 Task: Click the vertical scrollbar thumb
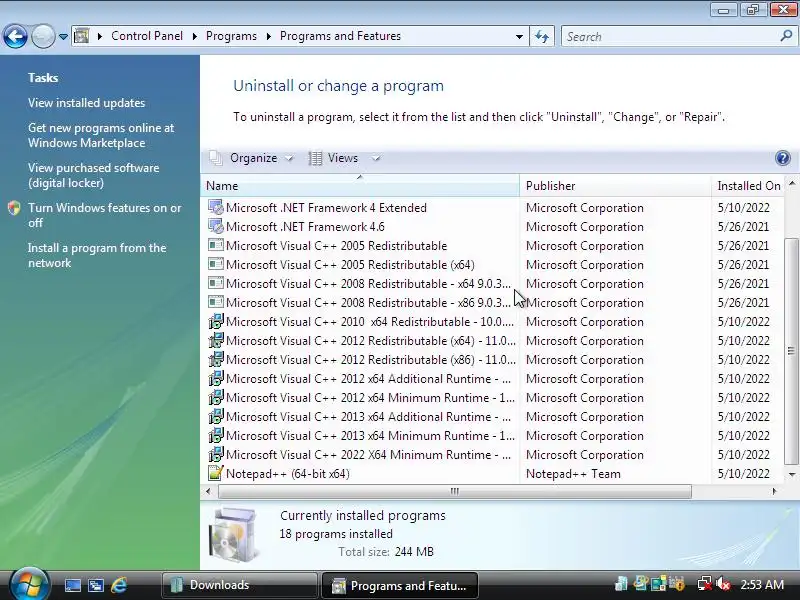[791, 351]
